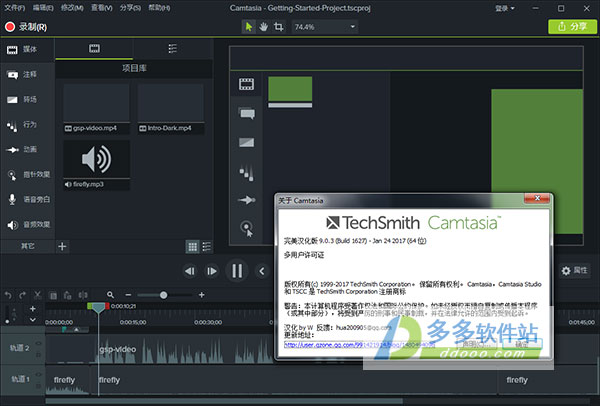This screenshot has height=406, width=600.
Task: Open the 修改(M) menu
Action: [x=72, y=8]
